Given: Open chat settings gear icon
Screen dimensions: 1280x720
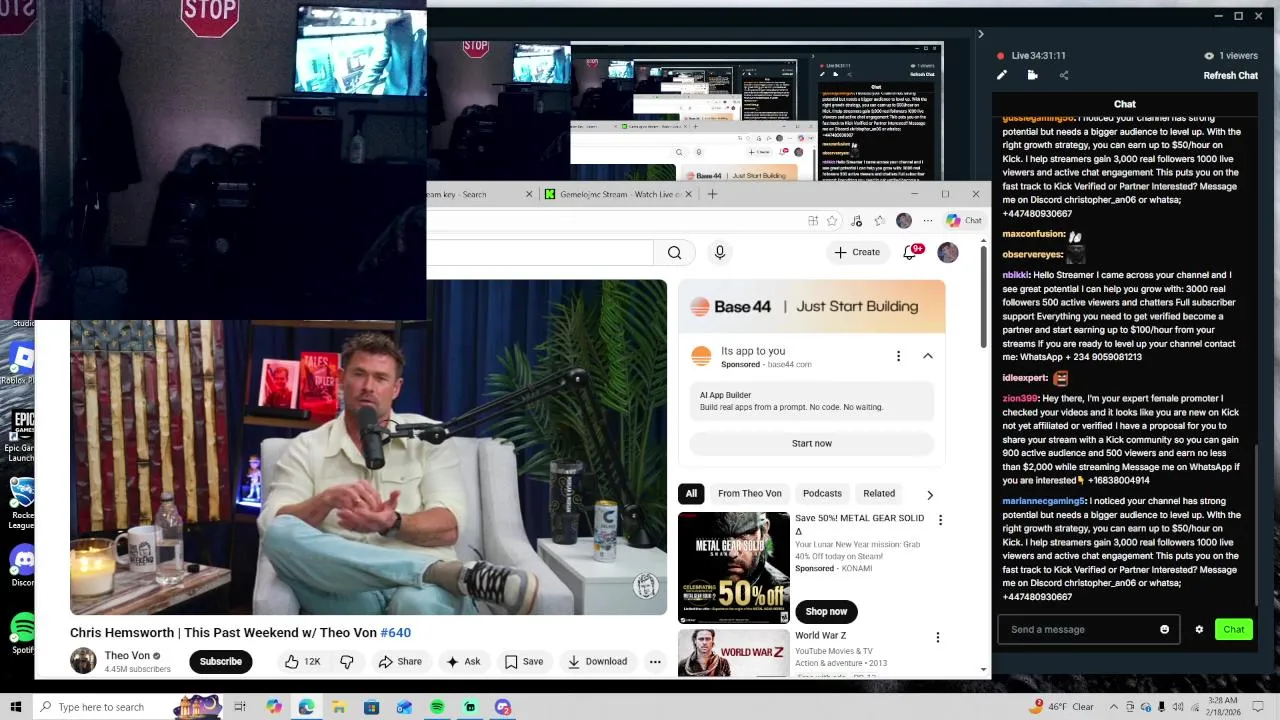Looking at the screenshot, I should 1199,629.
